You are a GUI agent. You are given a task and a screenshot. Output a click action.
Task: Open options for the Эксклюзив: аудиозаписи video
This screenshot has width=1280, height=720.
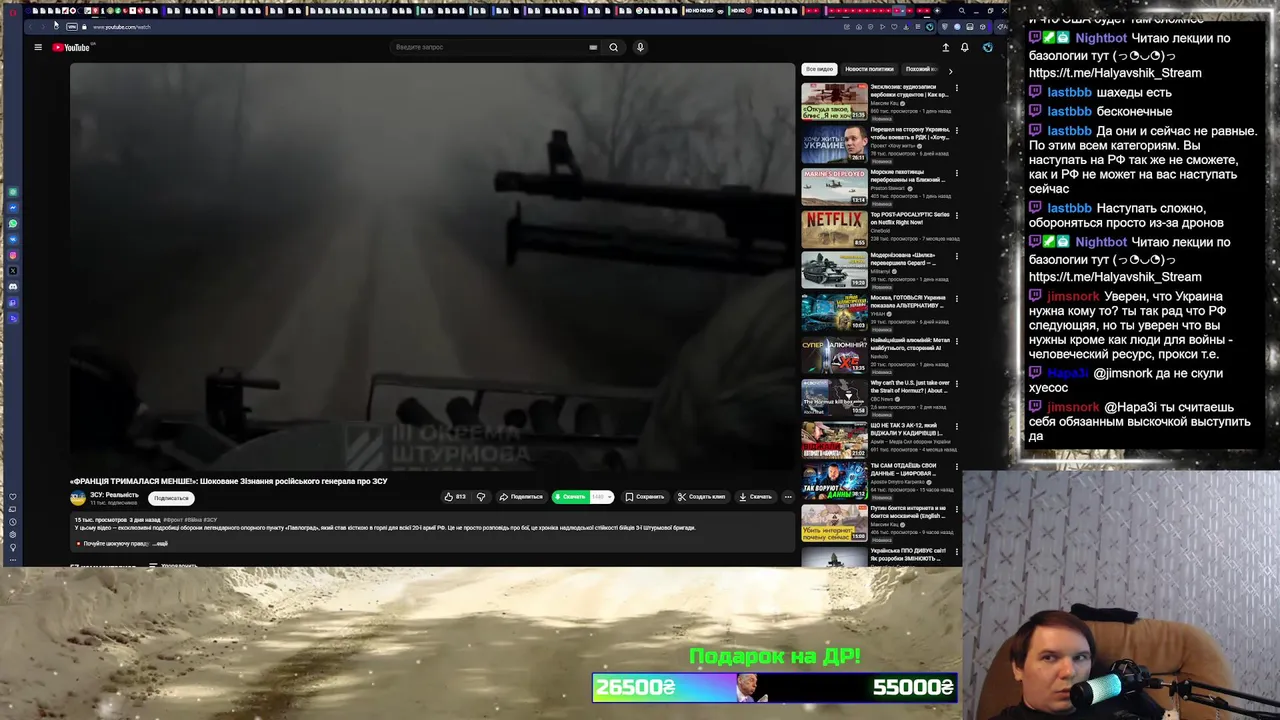[956, 88]
